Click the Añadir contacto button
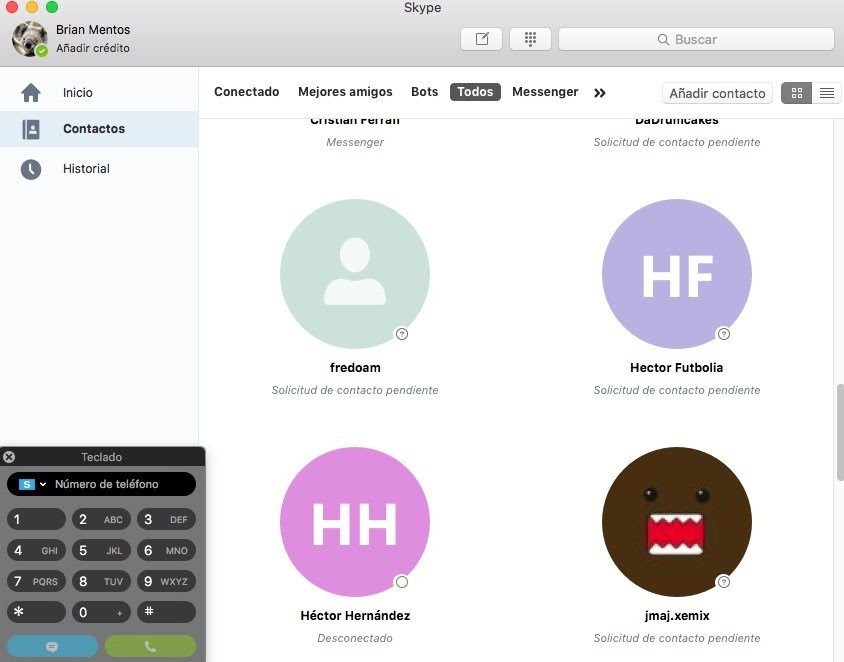844x662 pixels. 717,93
